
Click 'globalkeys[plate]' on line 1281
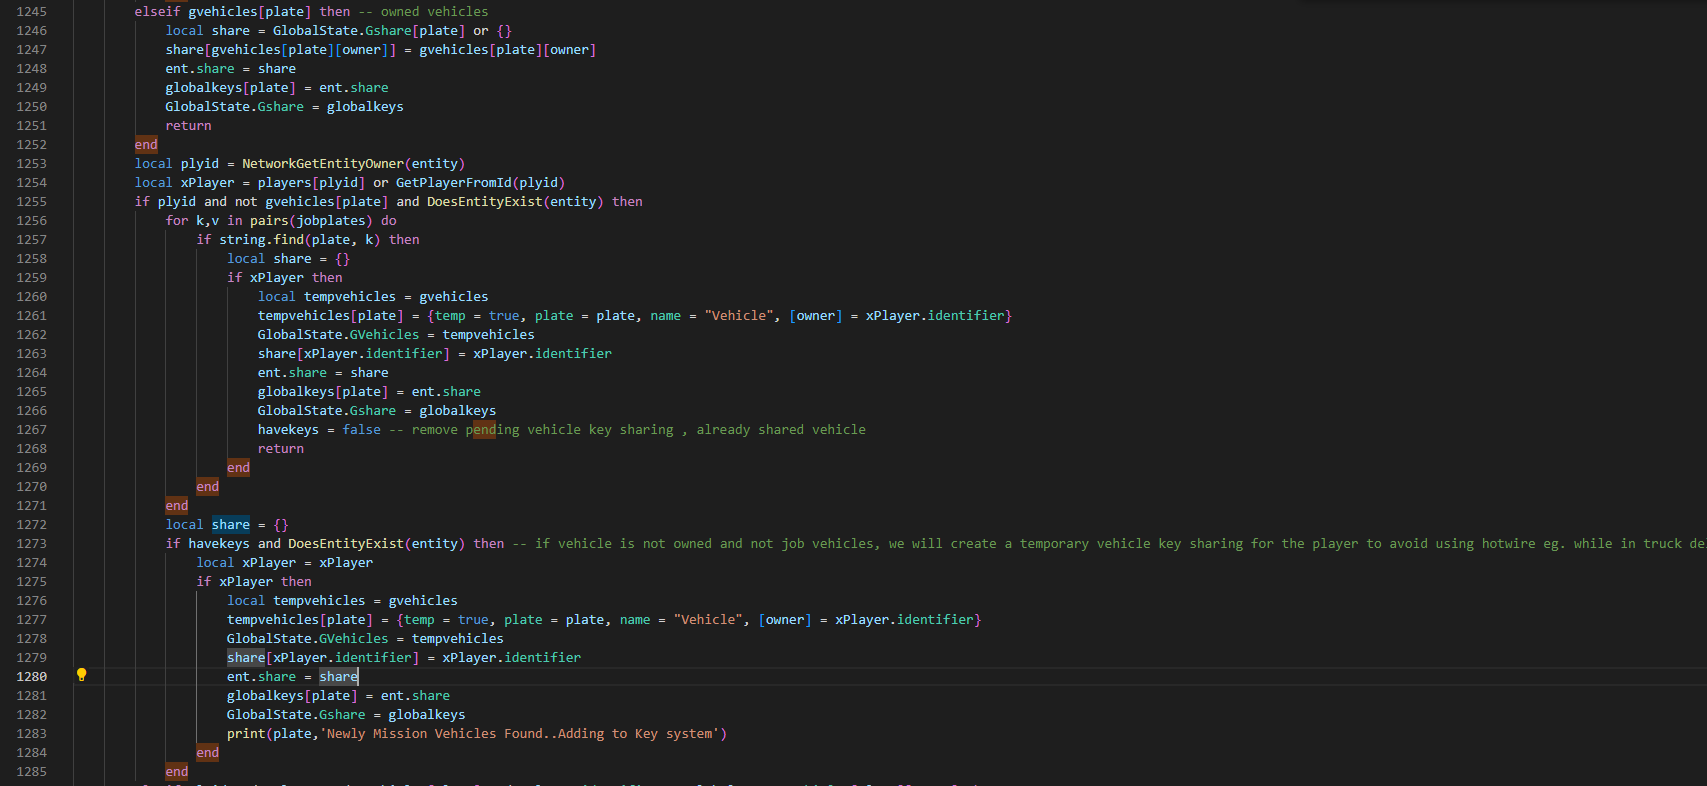pos(292,696)
